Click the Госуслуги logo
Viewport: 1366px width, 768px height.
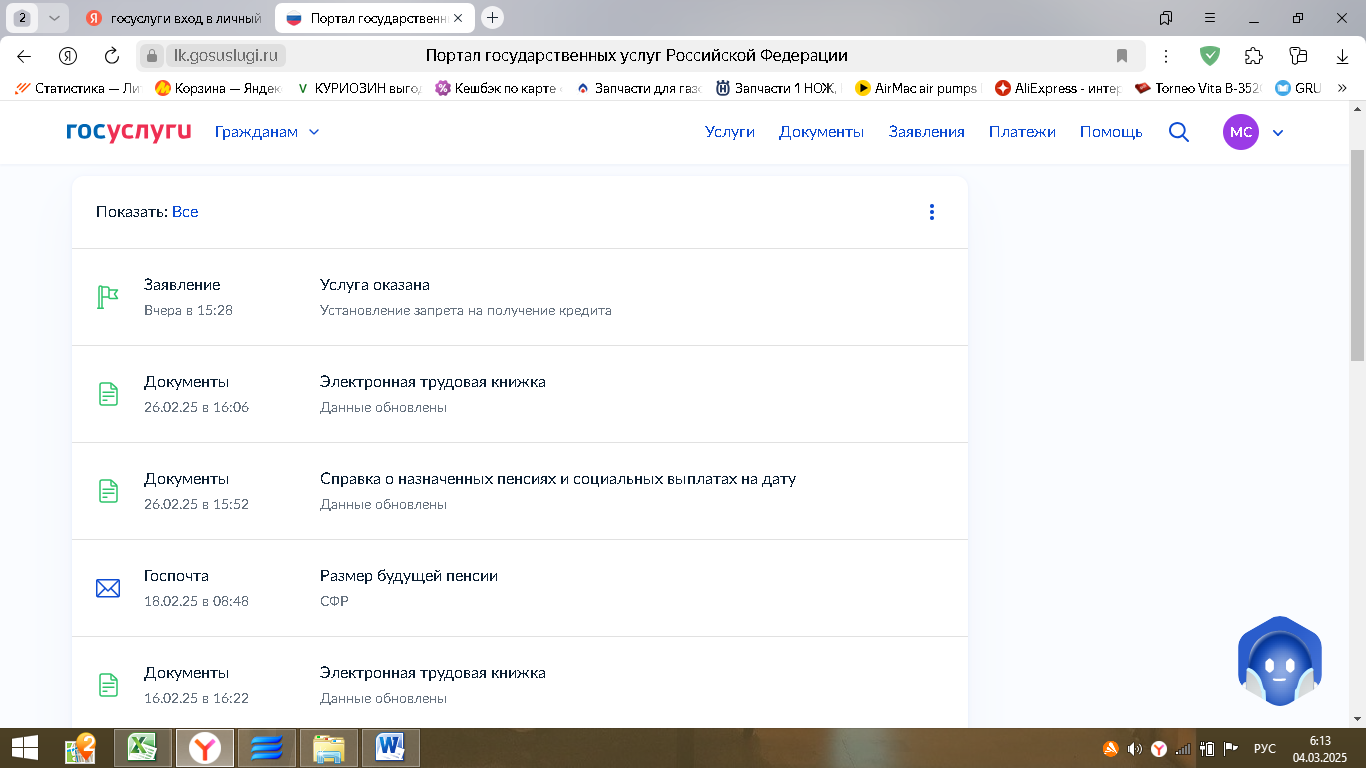[128, 132]
